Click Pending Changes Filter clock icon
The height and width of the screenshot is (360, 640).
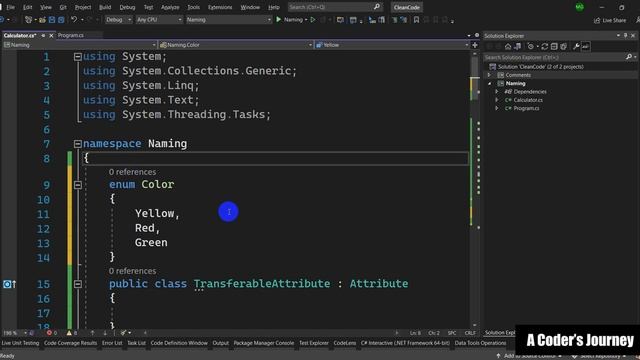click(531, 47)
